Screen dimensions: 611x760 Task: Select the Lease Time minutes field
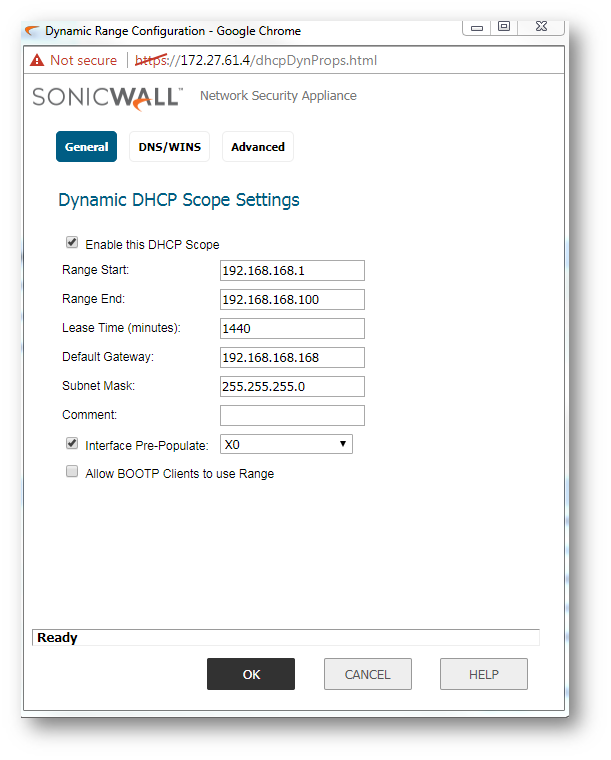(292, 329)
